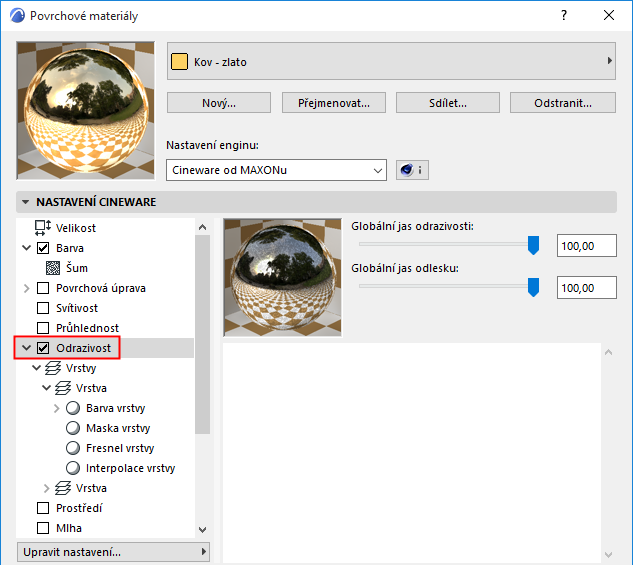Click the Sdílet button
The height and width of the screenshot is (565, 633).
448,103
